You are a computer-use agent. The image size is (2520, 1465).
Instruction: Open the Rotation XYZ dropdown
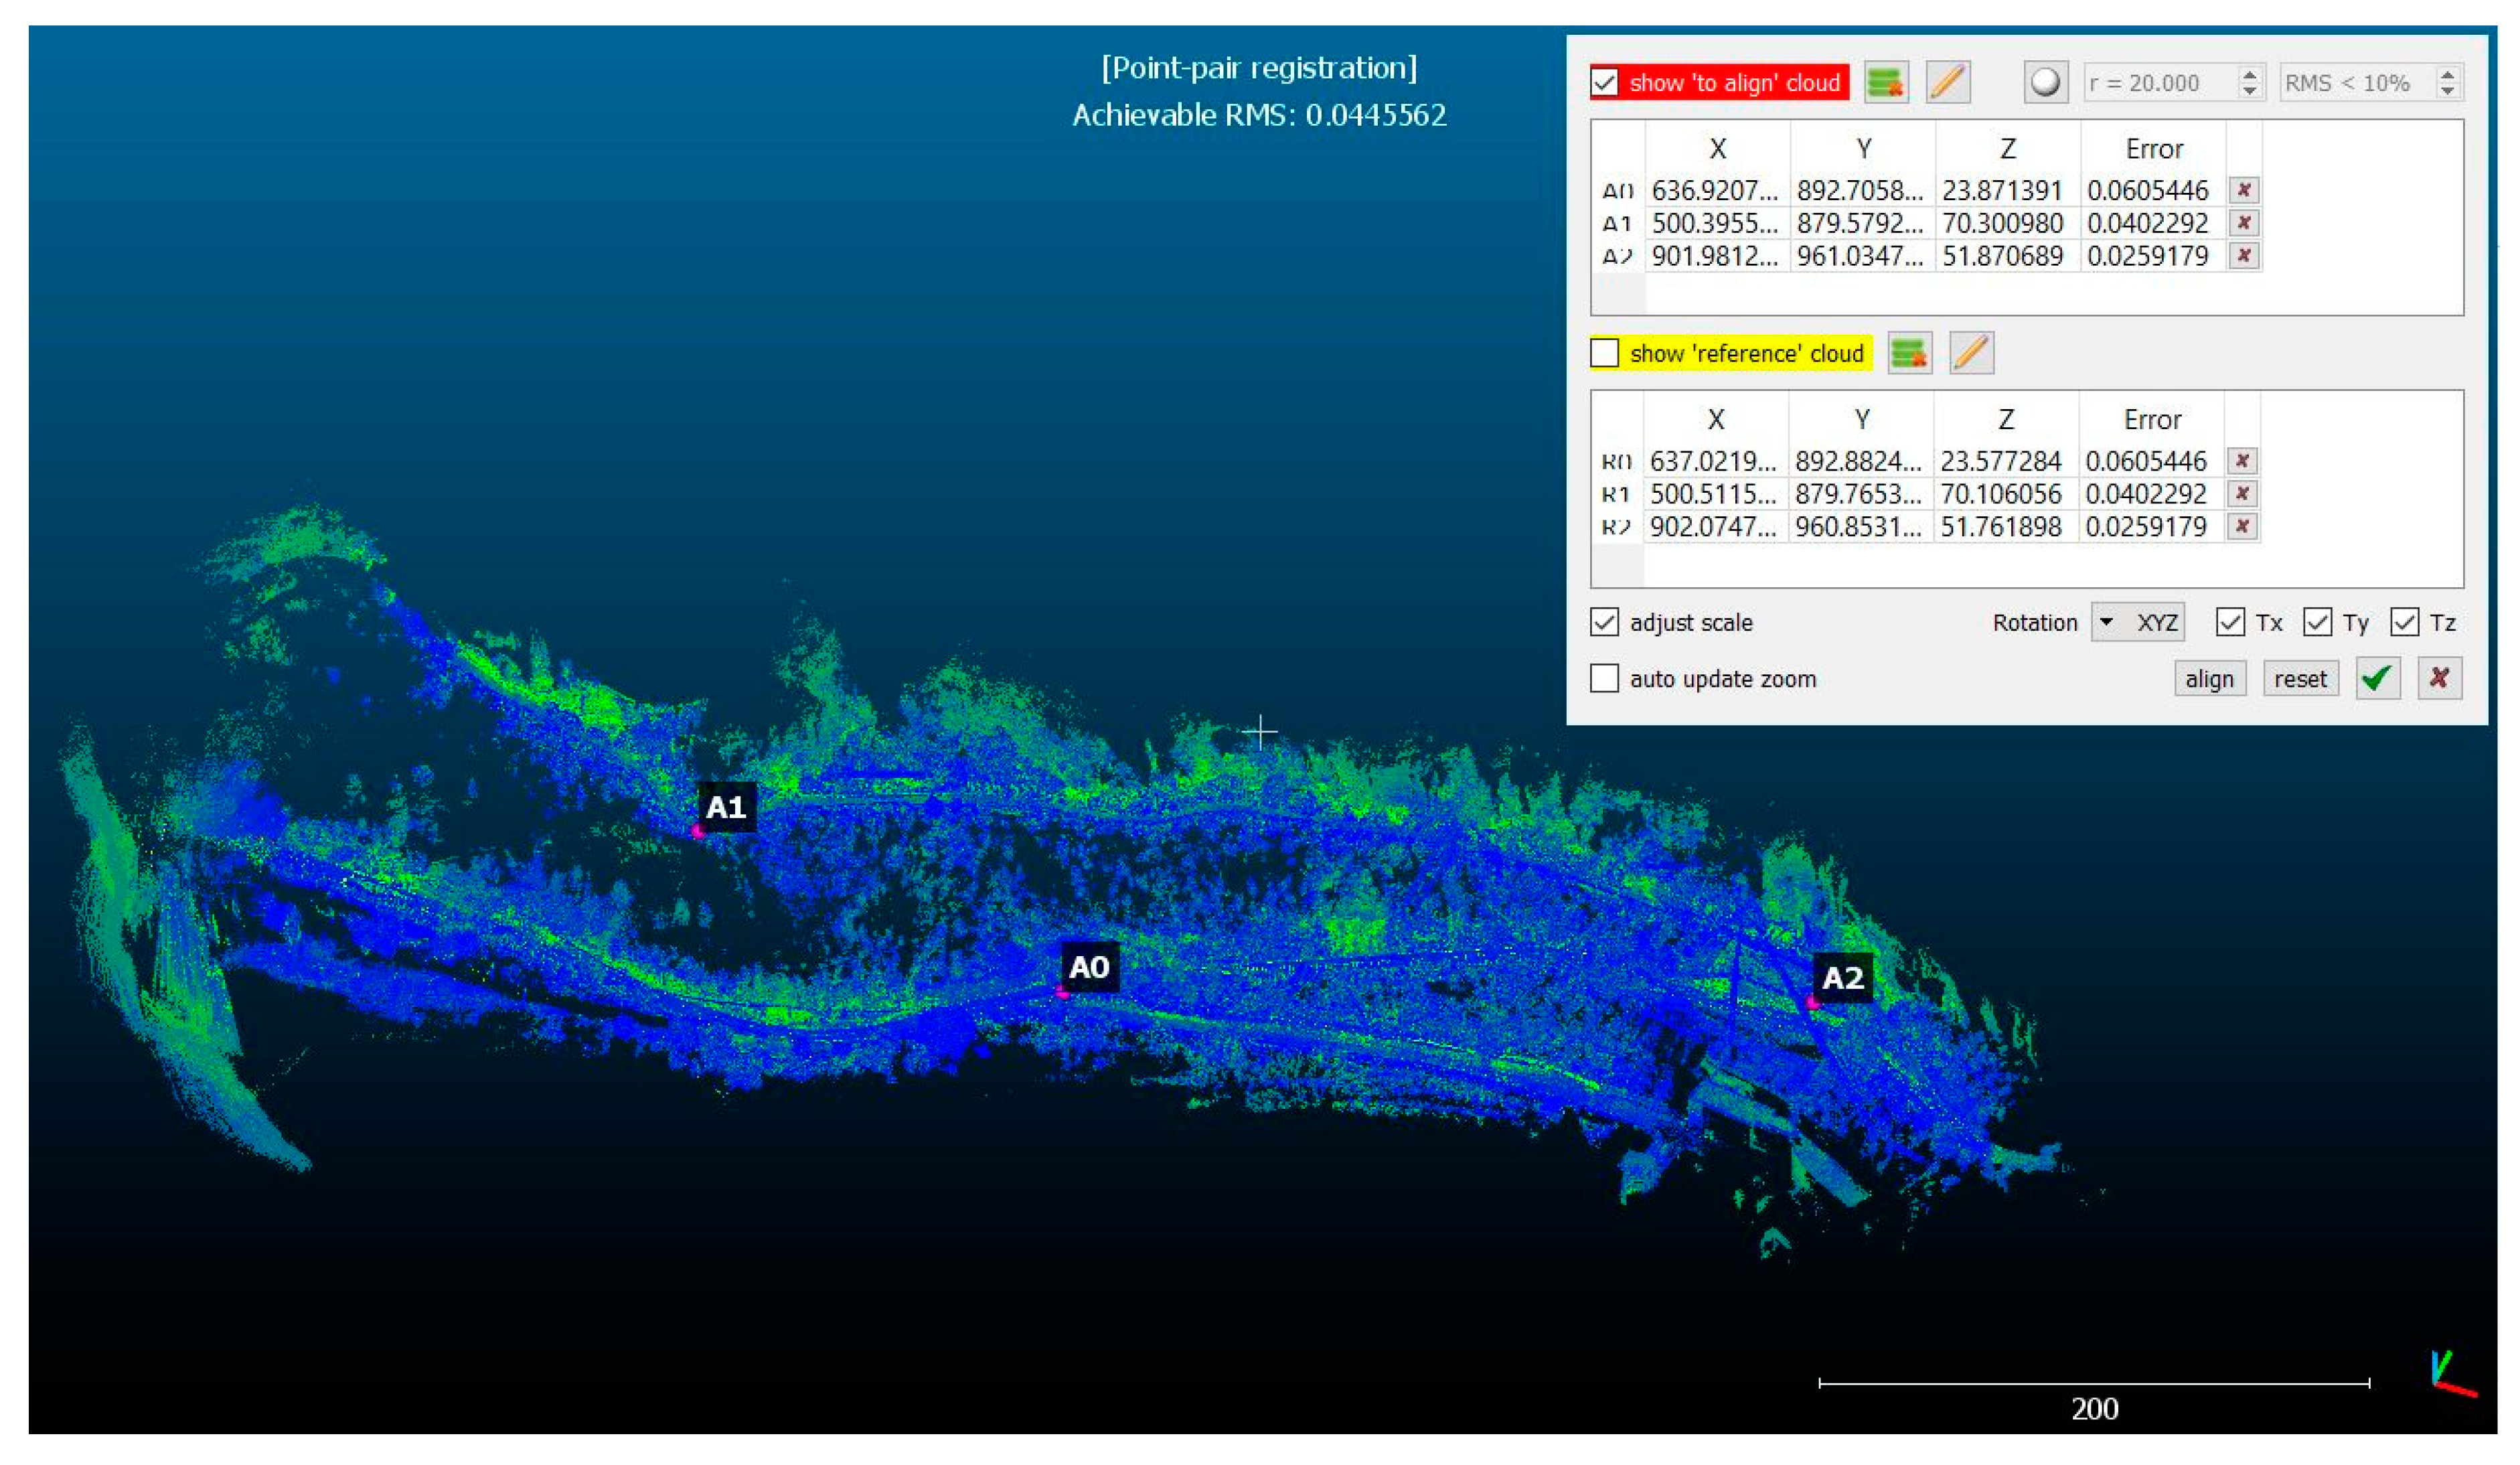[x=2138, y=622]
